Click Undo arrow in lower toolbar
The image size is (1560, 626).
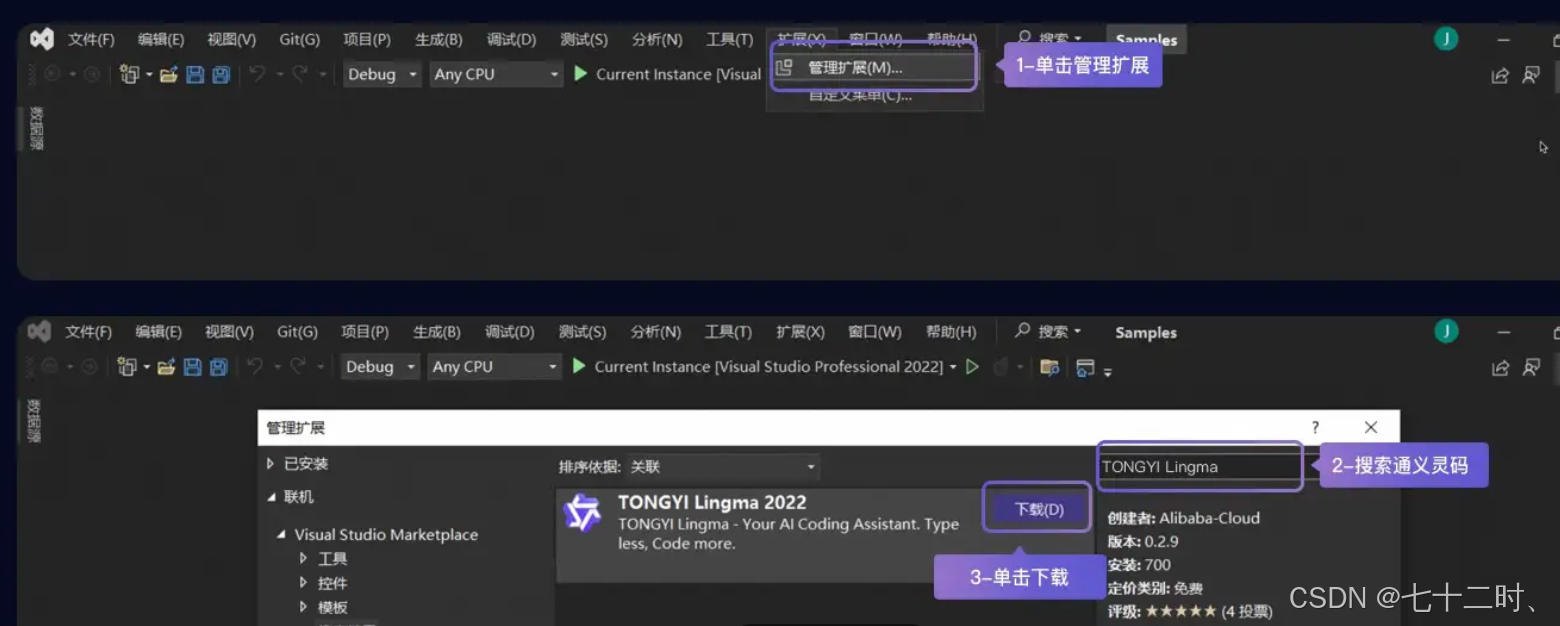coord(256,367)
